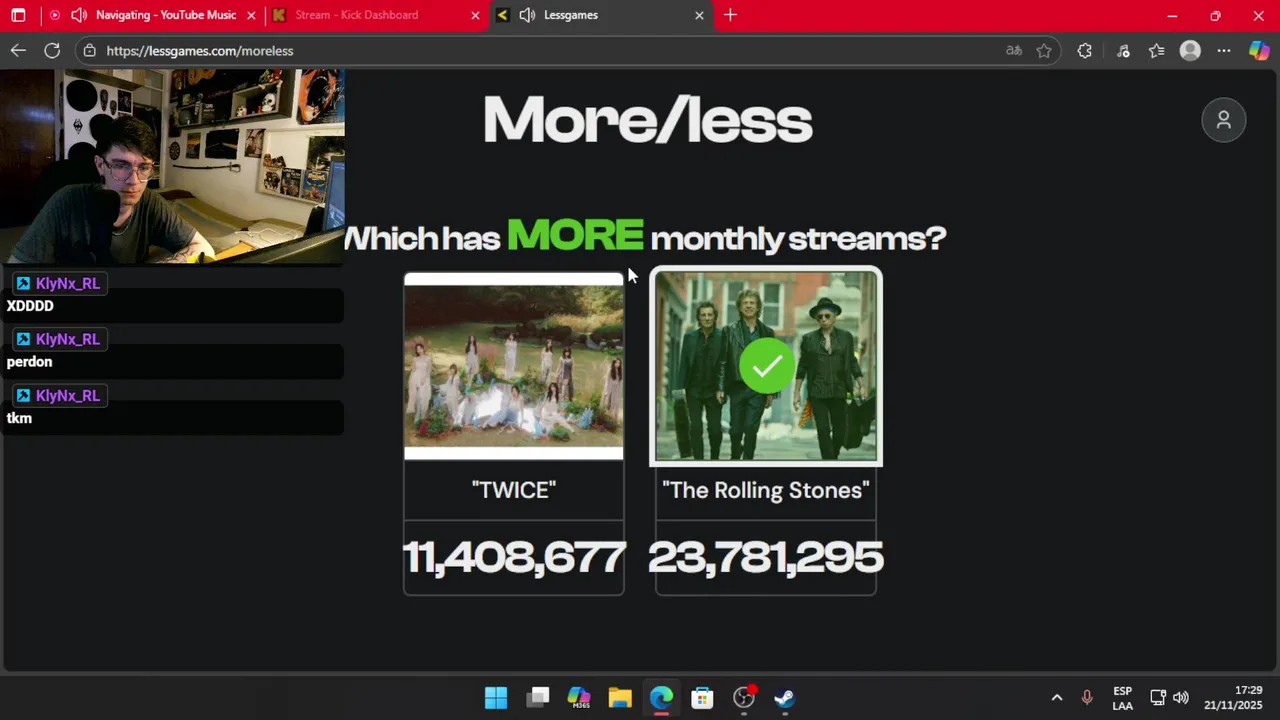
Task: Click "The Rolling Stones" artist name
Action: [766, 490]
